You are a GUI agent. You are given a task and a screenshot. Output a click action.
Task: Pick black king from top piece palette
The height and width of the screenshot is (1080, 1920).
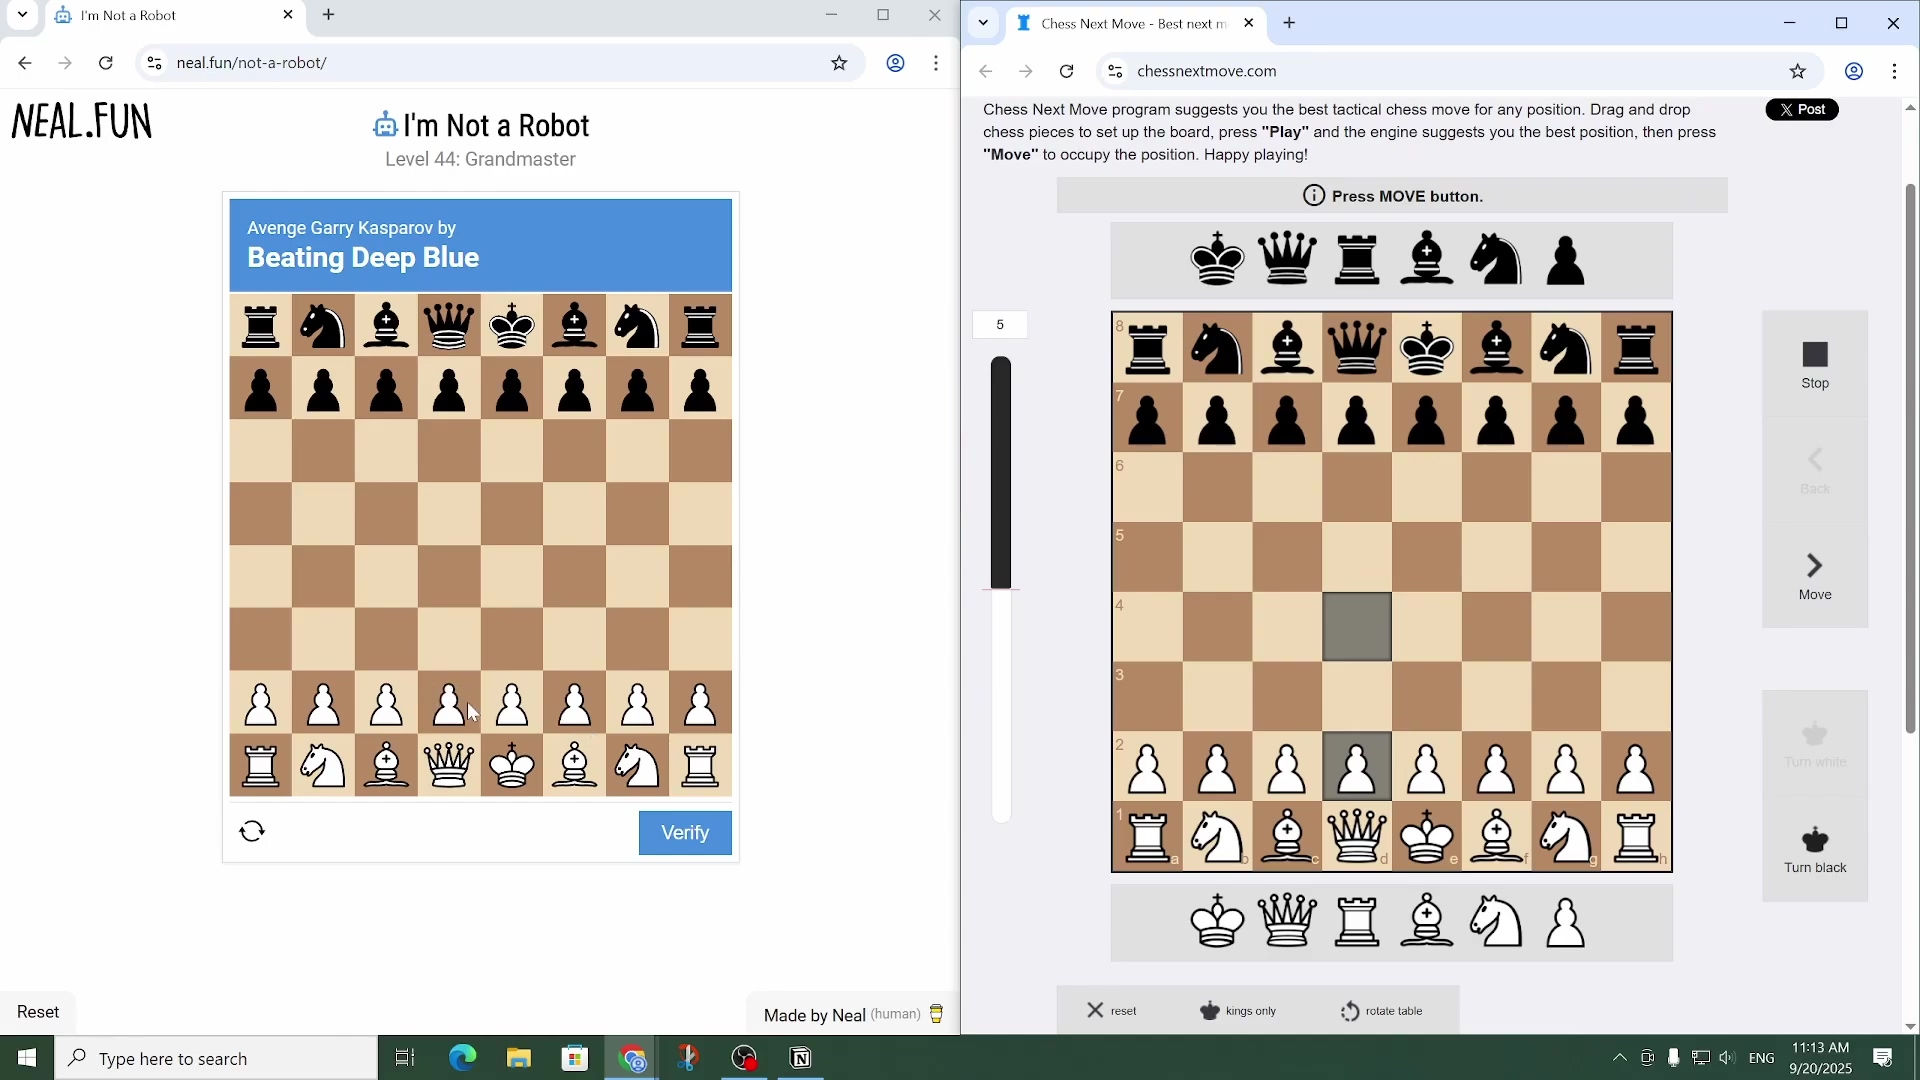pyautogui.click(x=1217, y=260)
